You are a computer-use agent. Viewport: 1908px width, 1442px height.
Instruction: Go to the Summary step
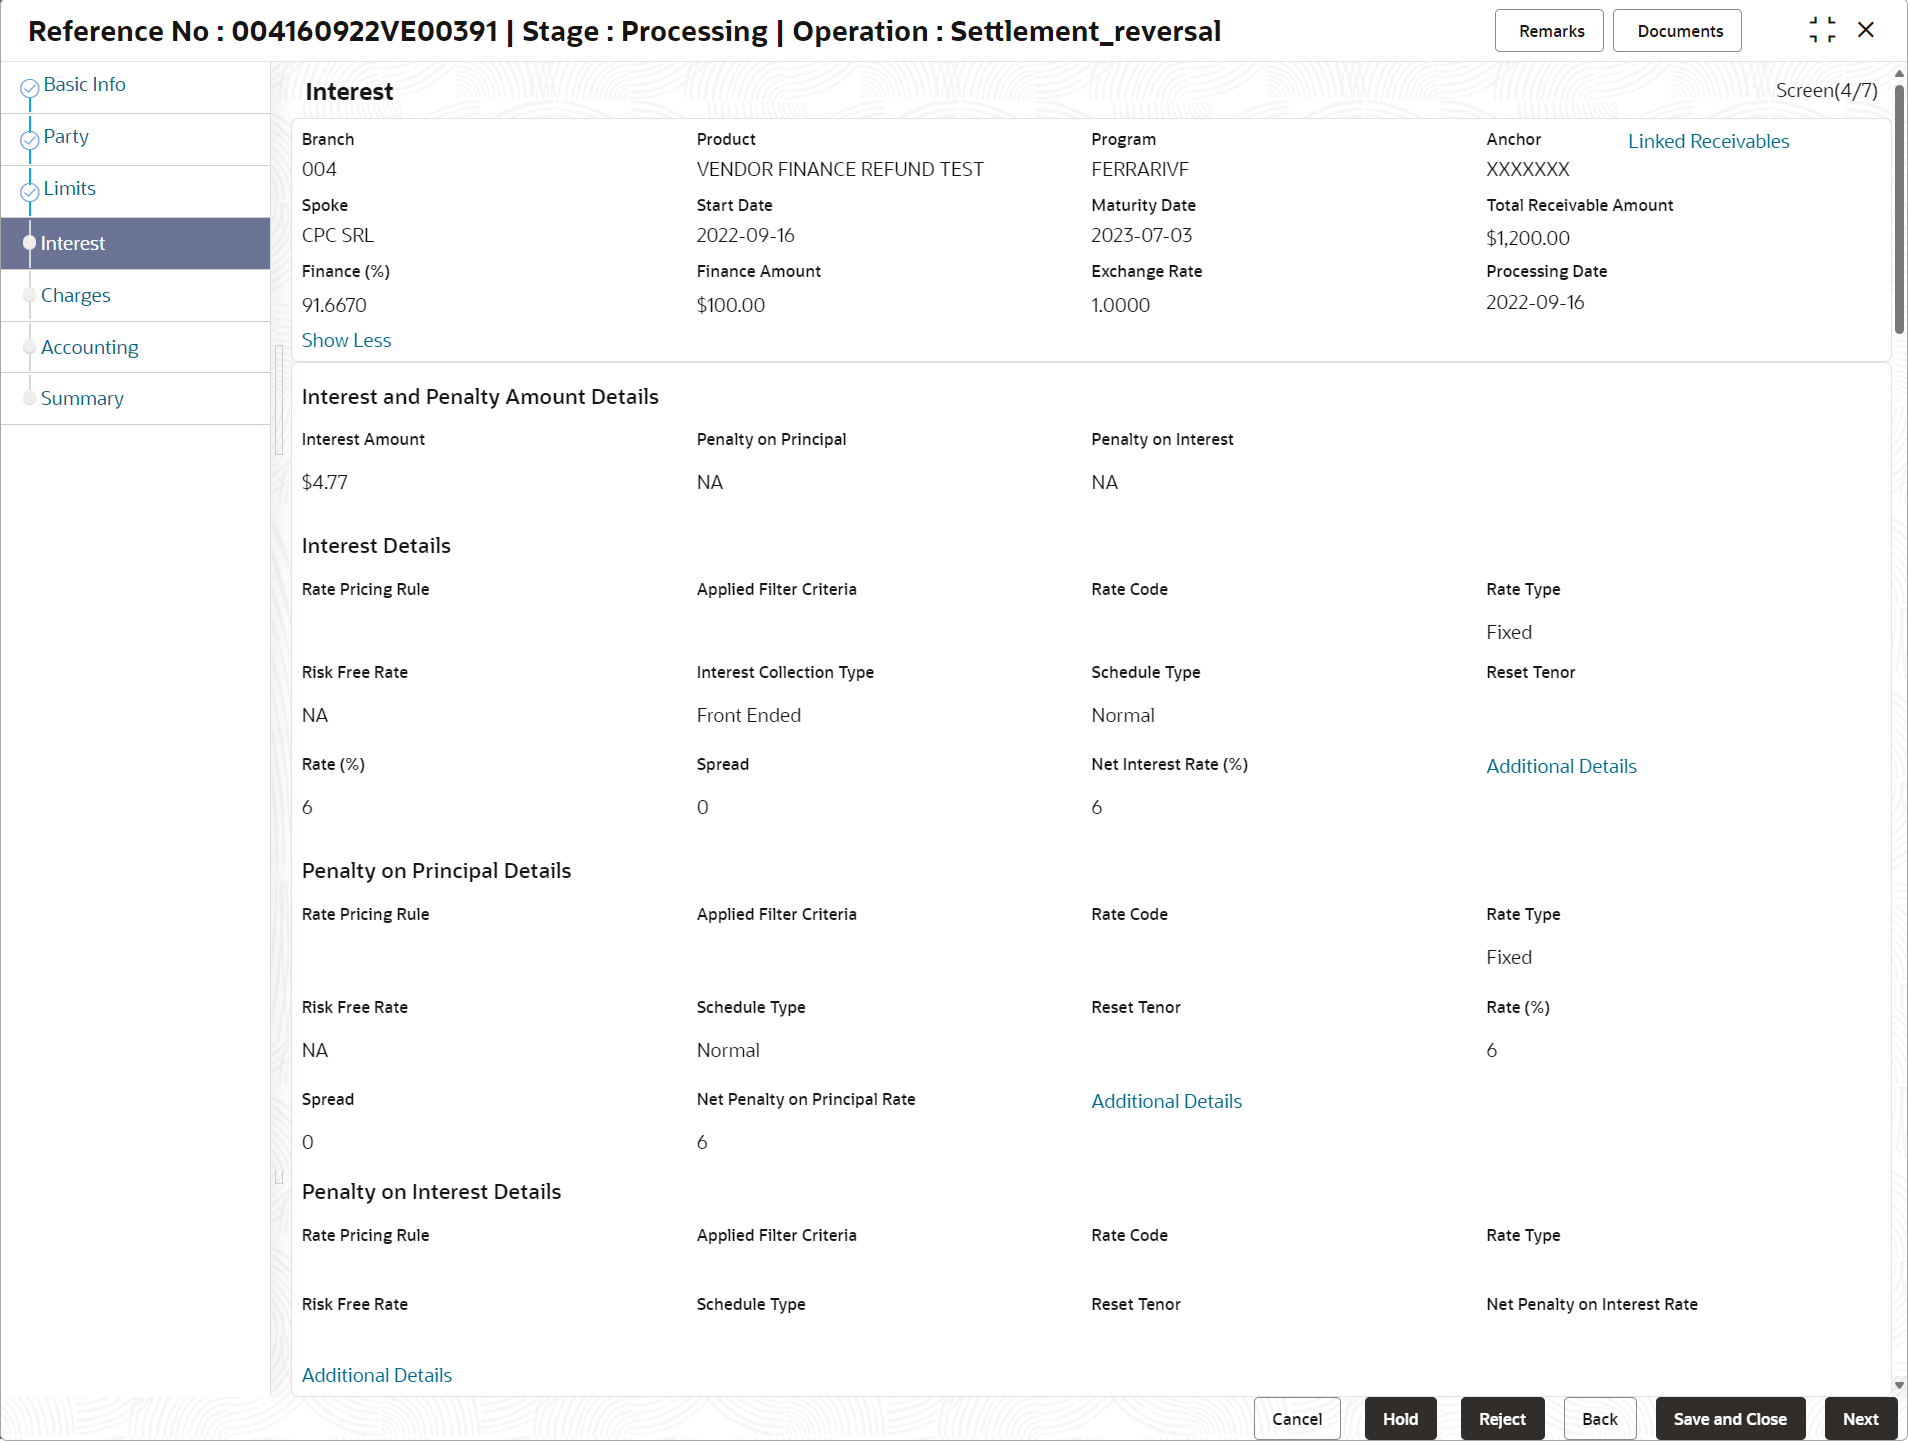[x=82, y=398]
